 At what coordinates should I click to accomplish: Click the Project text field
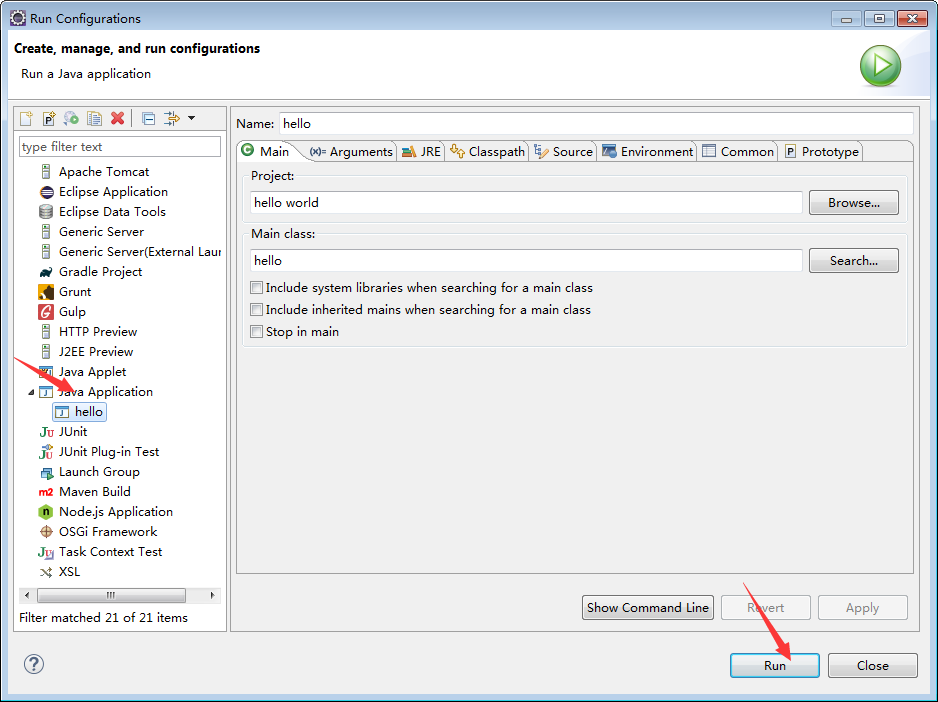[526, 203]
